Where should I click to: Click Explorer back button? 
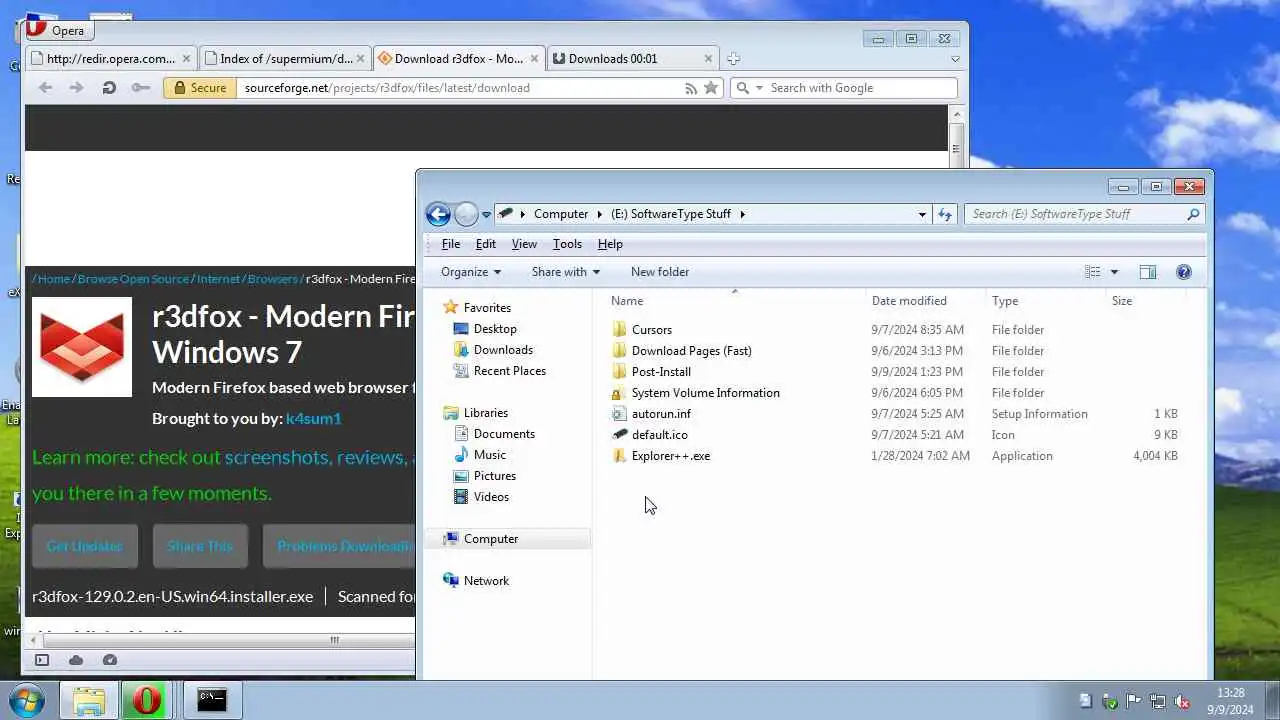(x=438, y=214)
